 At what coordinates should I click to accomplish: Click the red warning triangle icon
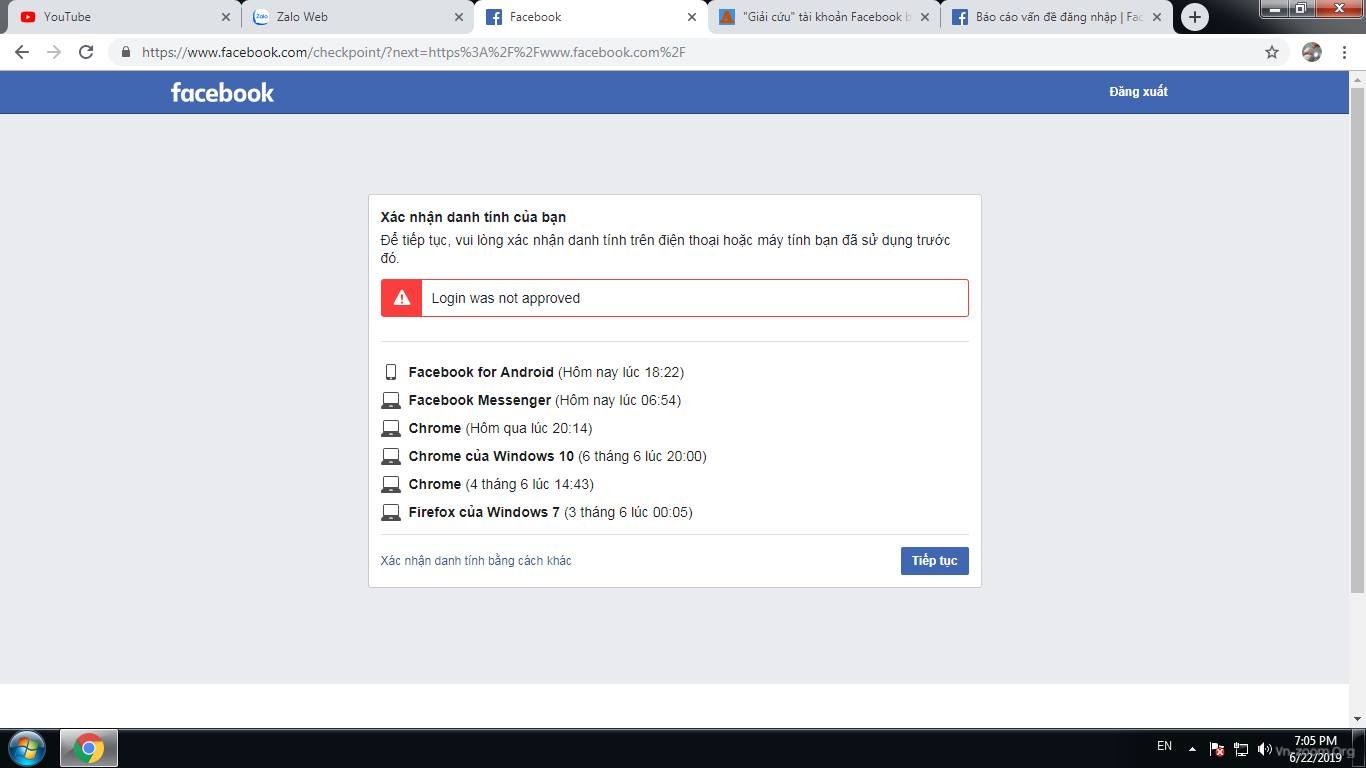402,298
